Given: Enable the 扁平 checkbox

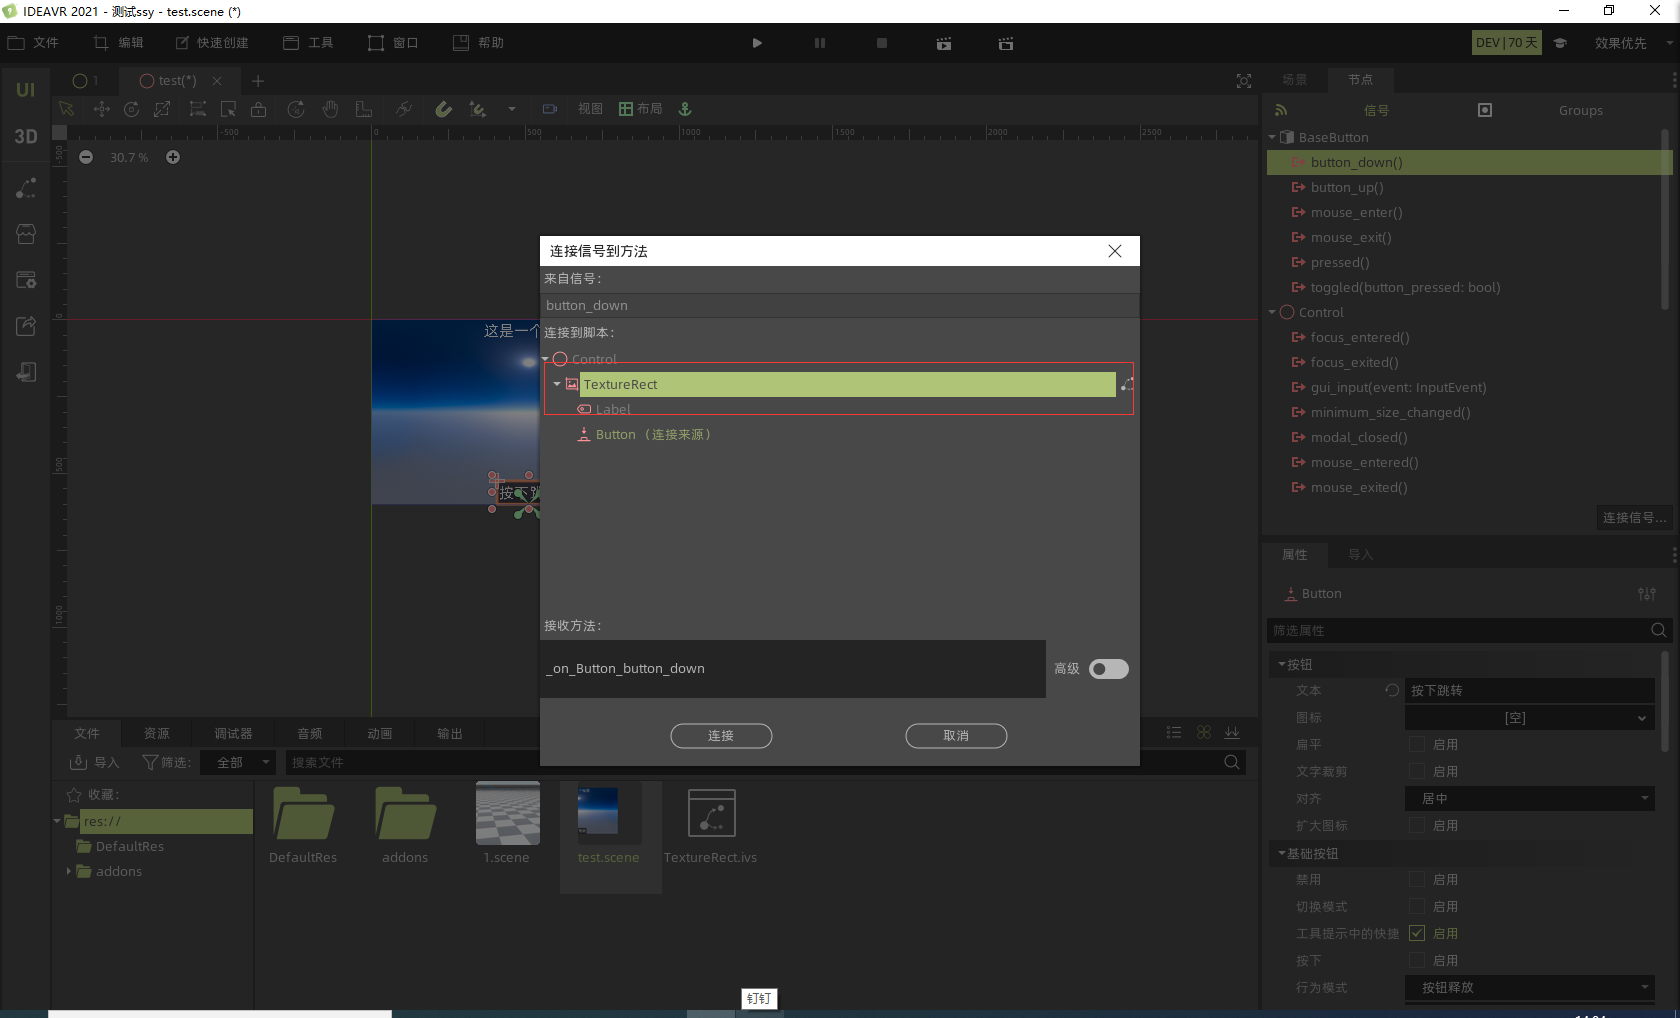Looking at the screenshot, I should coord(1417,744).
